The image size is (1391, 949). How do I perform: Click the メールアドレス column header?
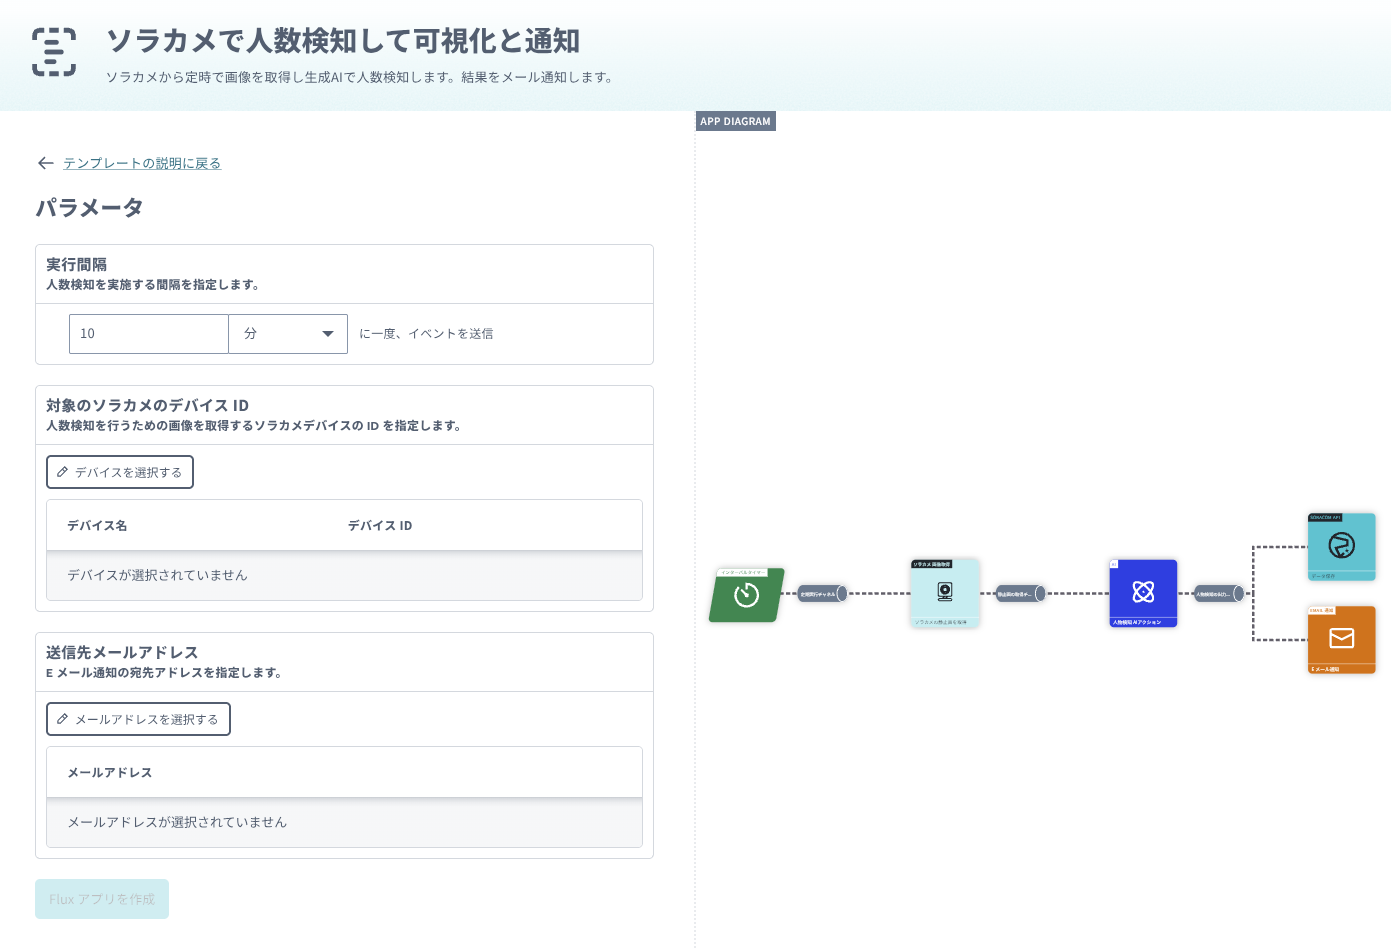pos(110,773)
